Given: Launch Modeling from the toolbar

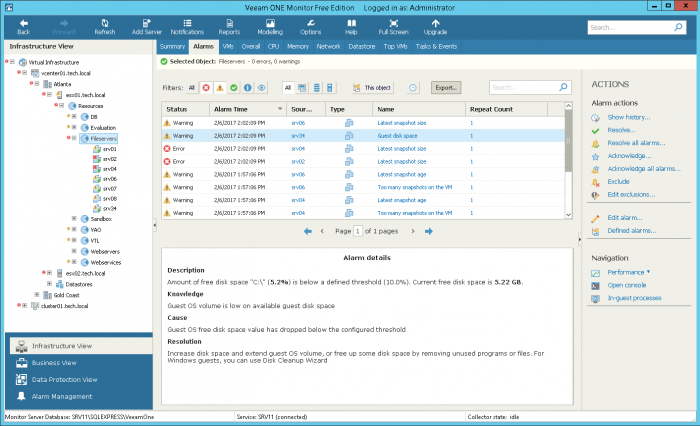Looking at the screenshot, I should (x=270, y=27).
